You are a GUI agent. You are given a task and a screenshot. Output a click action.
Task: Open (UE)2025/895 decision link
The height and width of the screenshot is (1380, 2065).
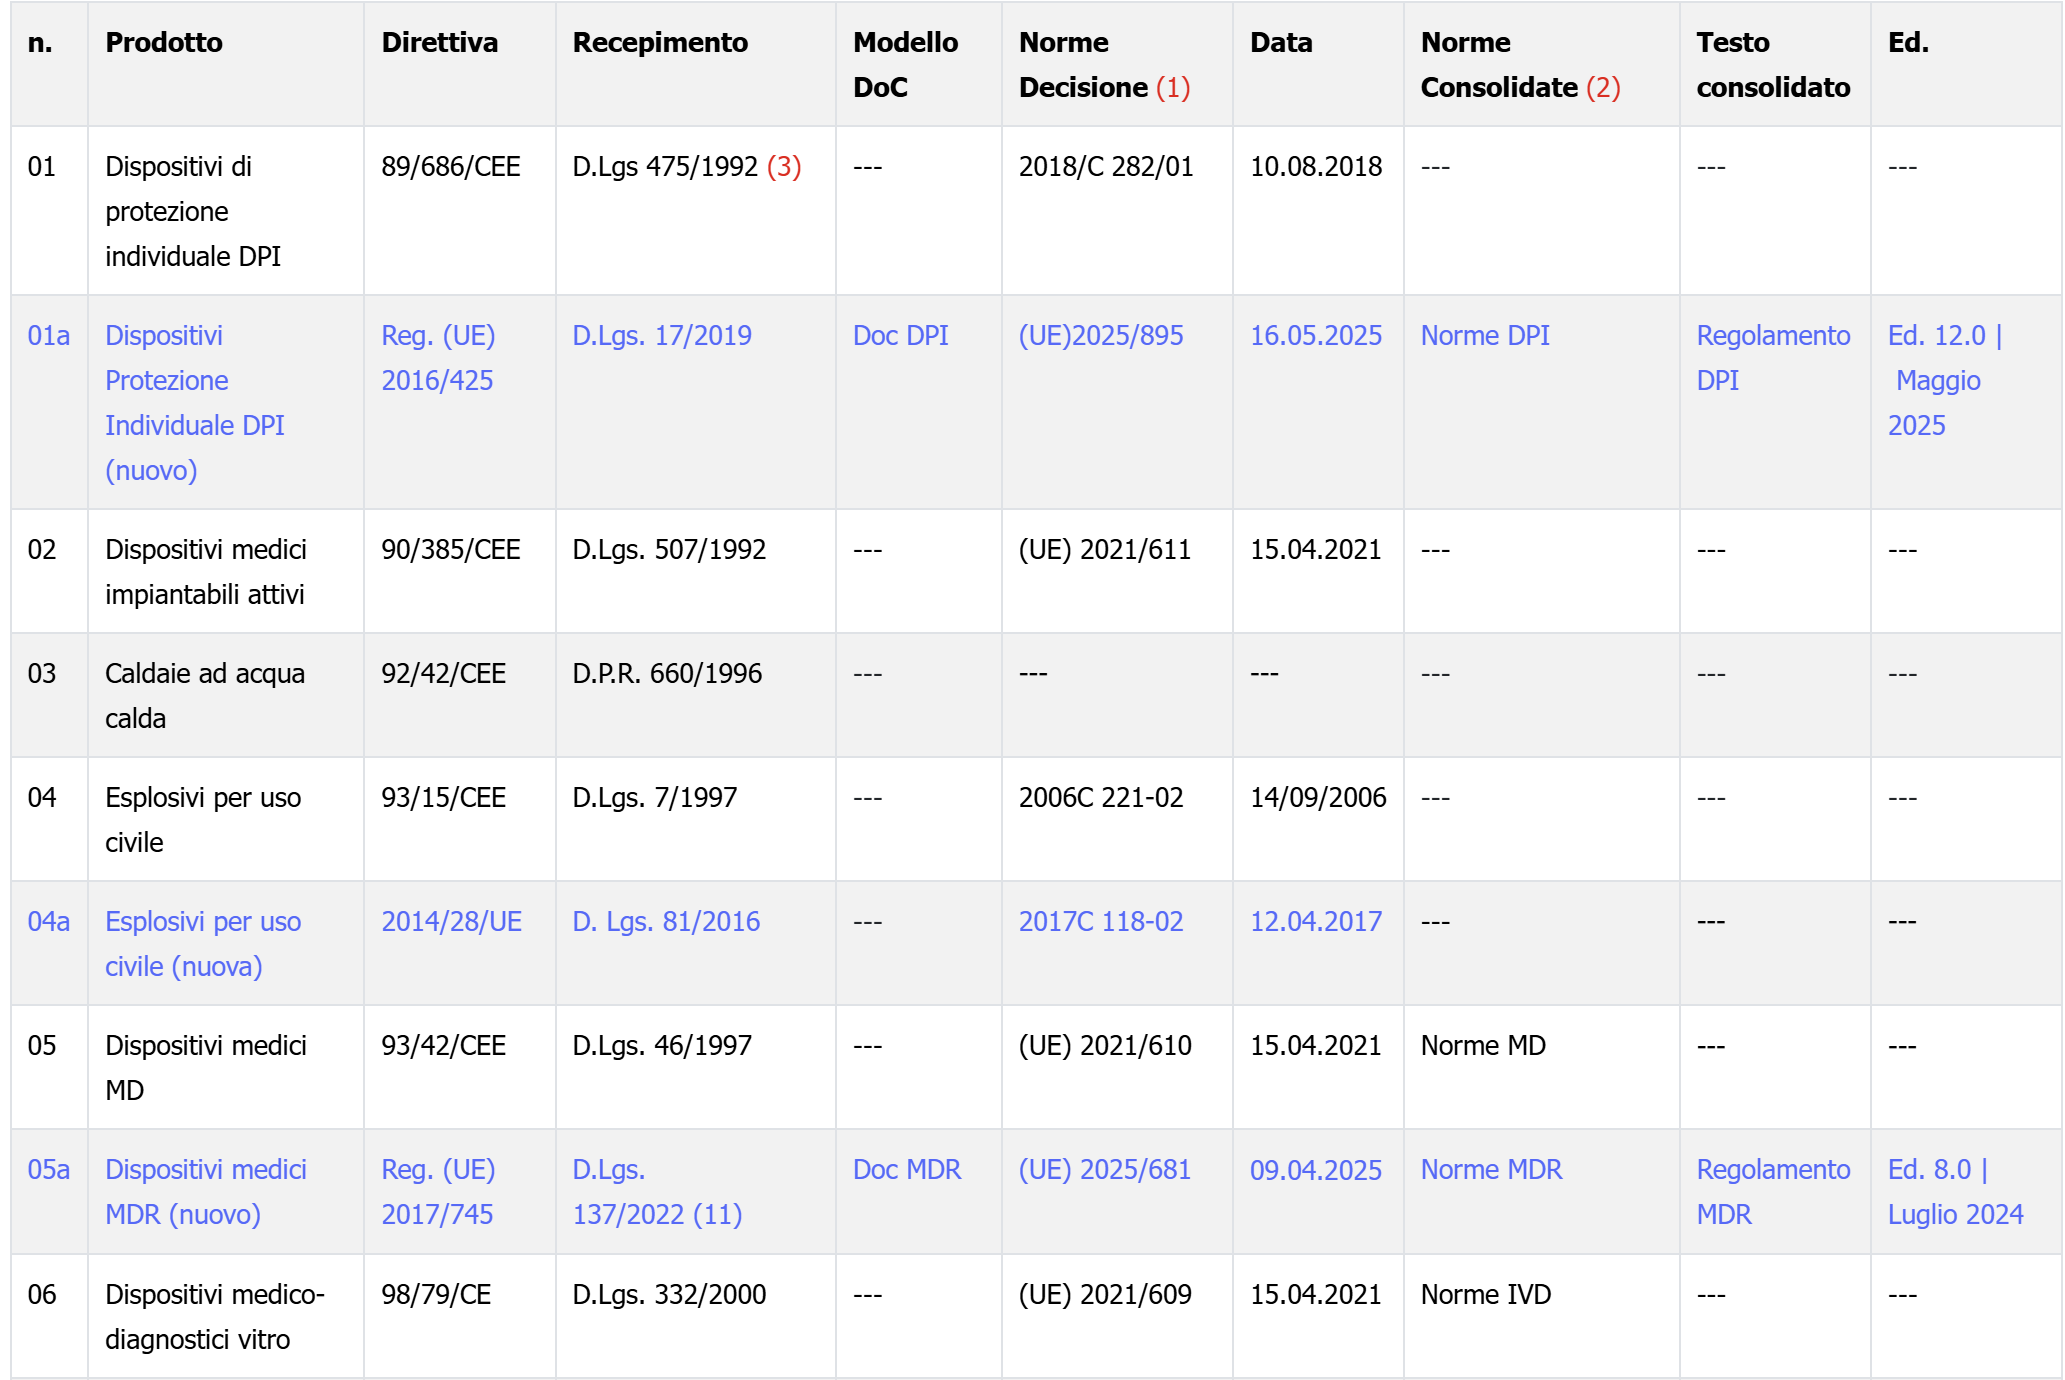tap(1101, 336)
